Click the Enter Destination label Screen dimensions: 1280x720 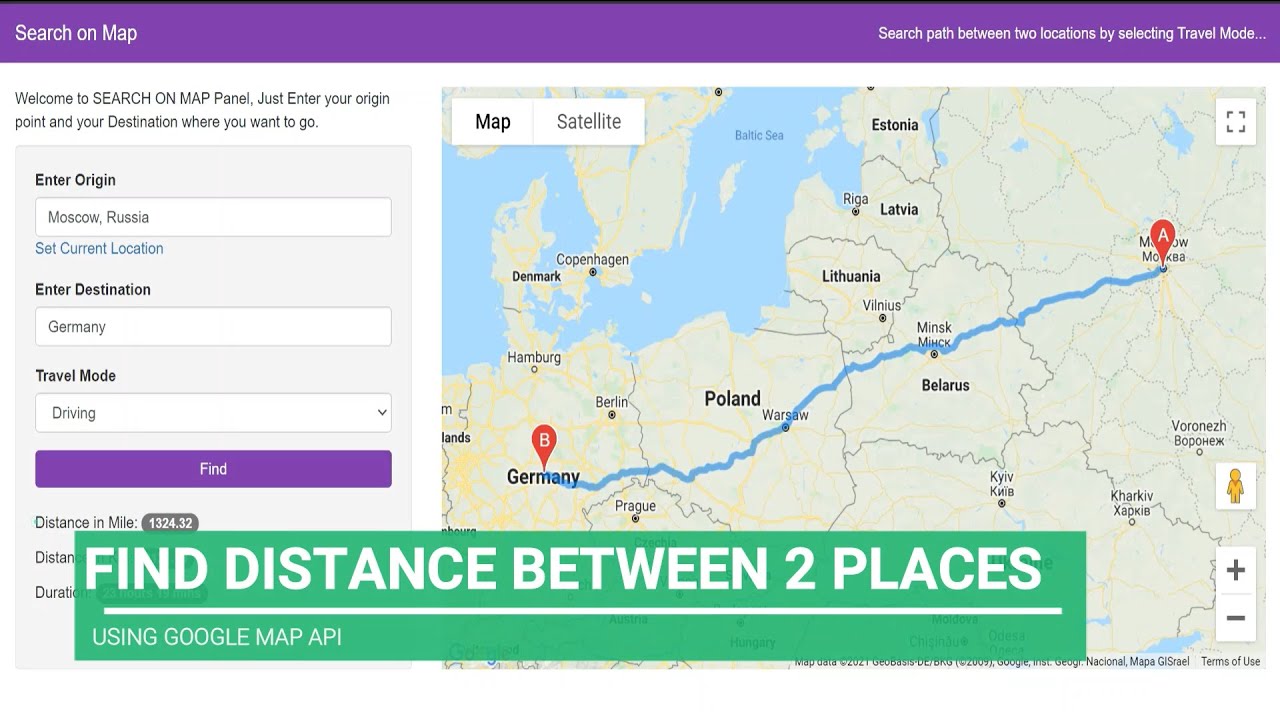coord(93,290)
